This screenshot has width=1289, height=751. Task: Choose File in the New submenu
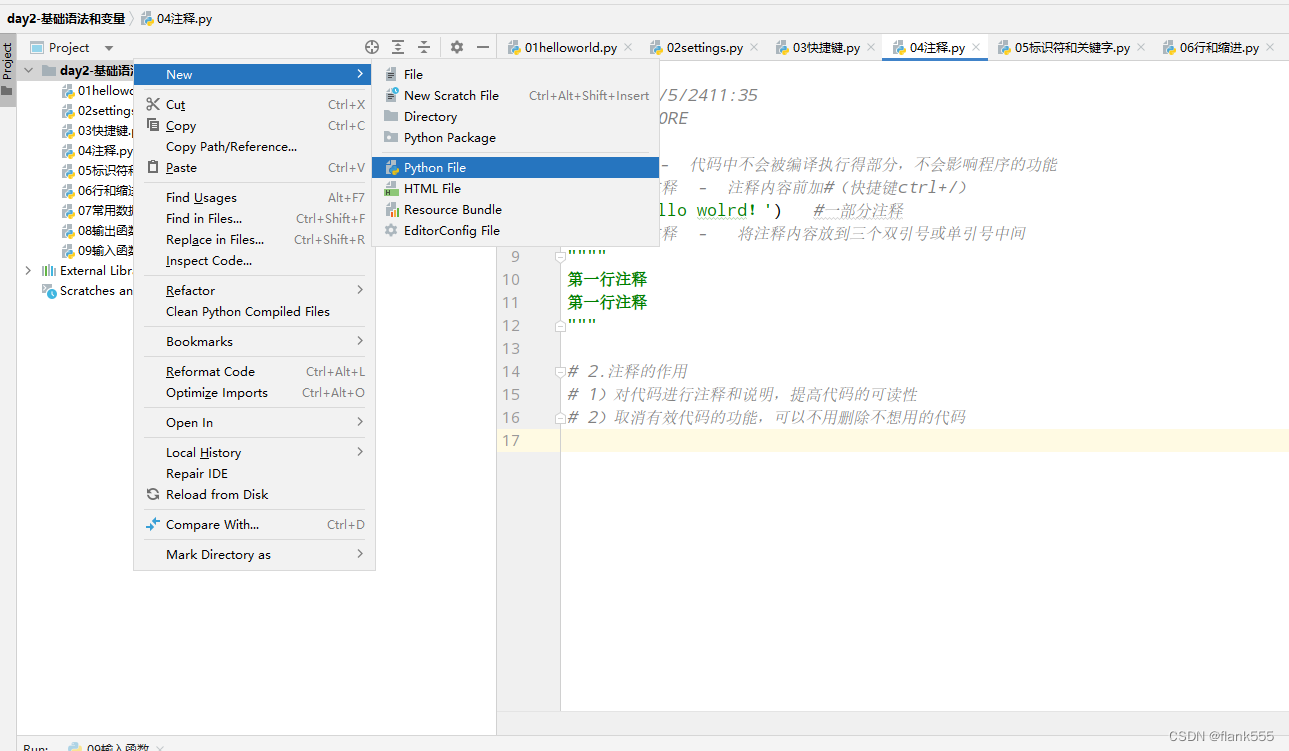point(515,74)
